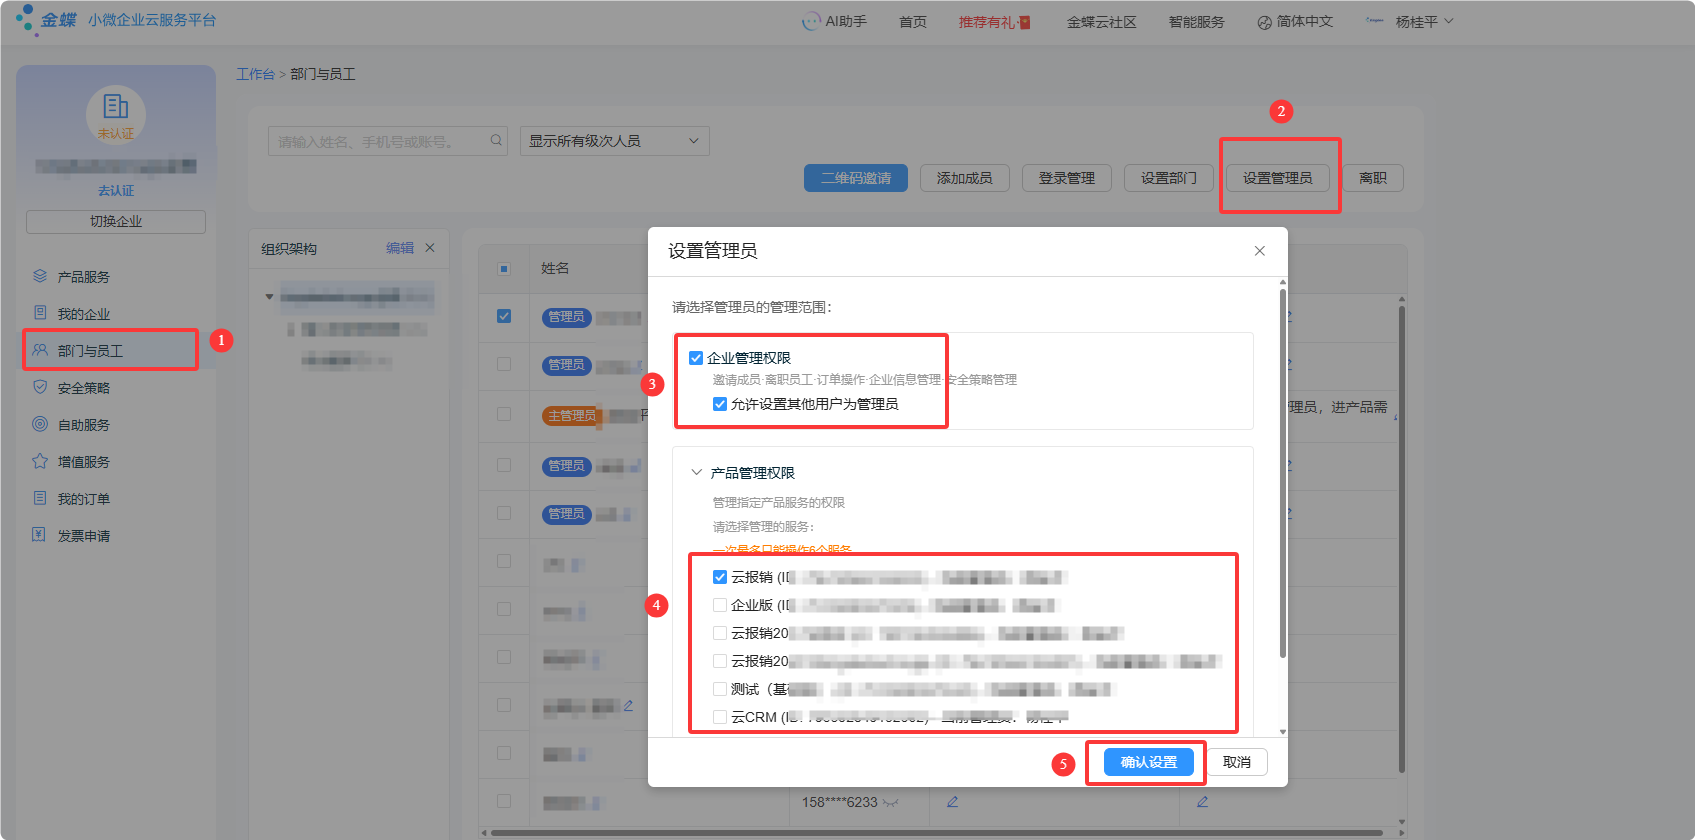
Task: Click the 取消 button
Action: pos(1237,762)
